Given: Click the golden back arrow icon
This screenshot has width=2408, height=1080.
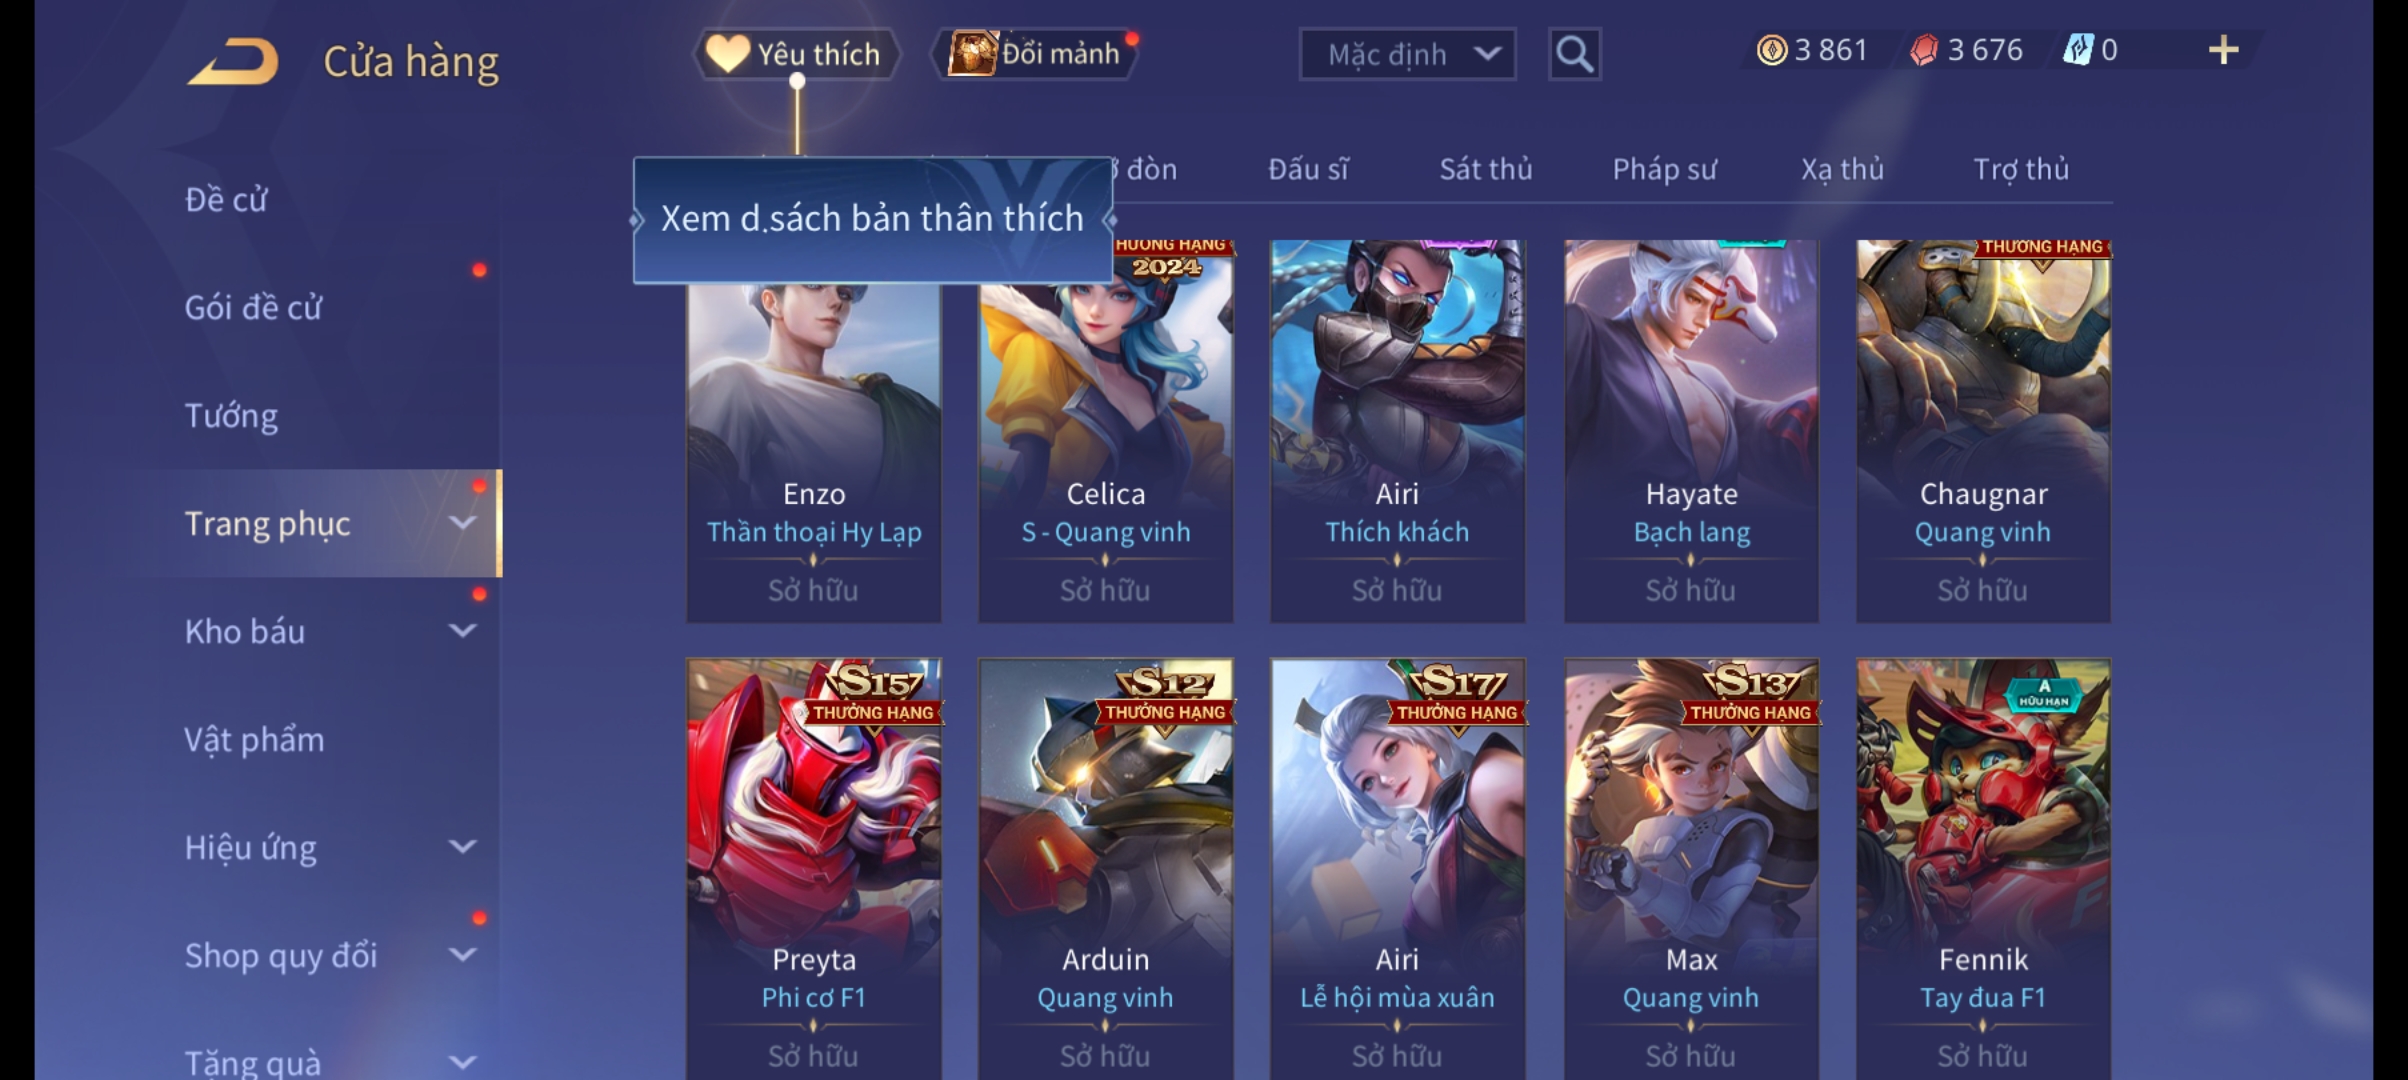Looking at the screenshot, I should (233, 61).
